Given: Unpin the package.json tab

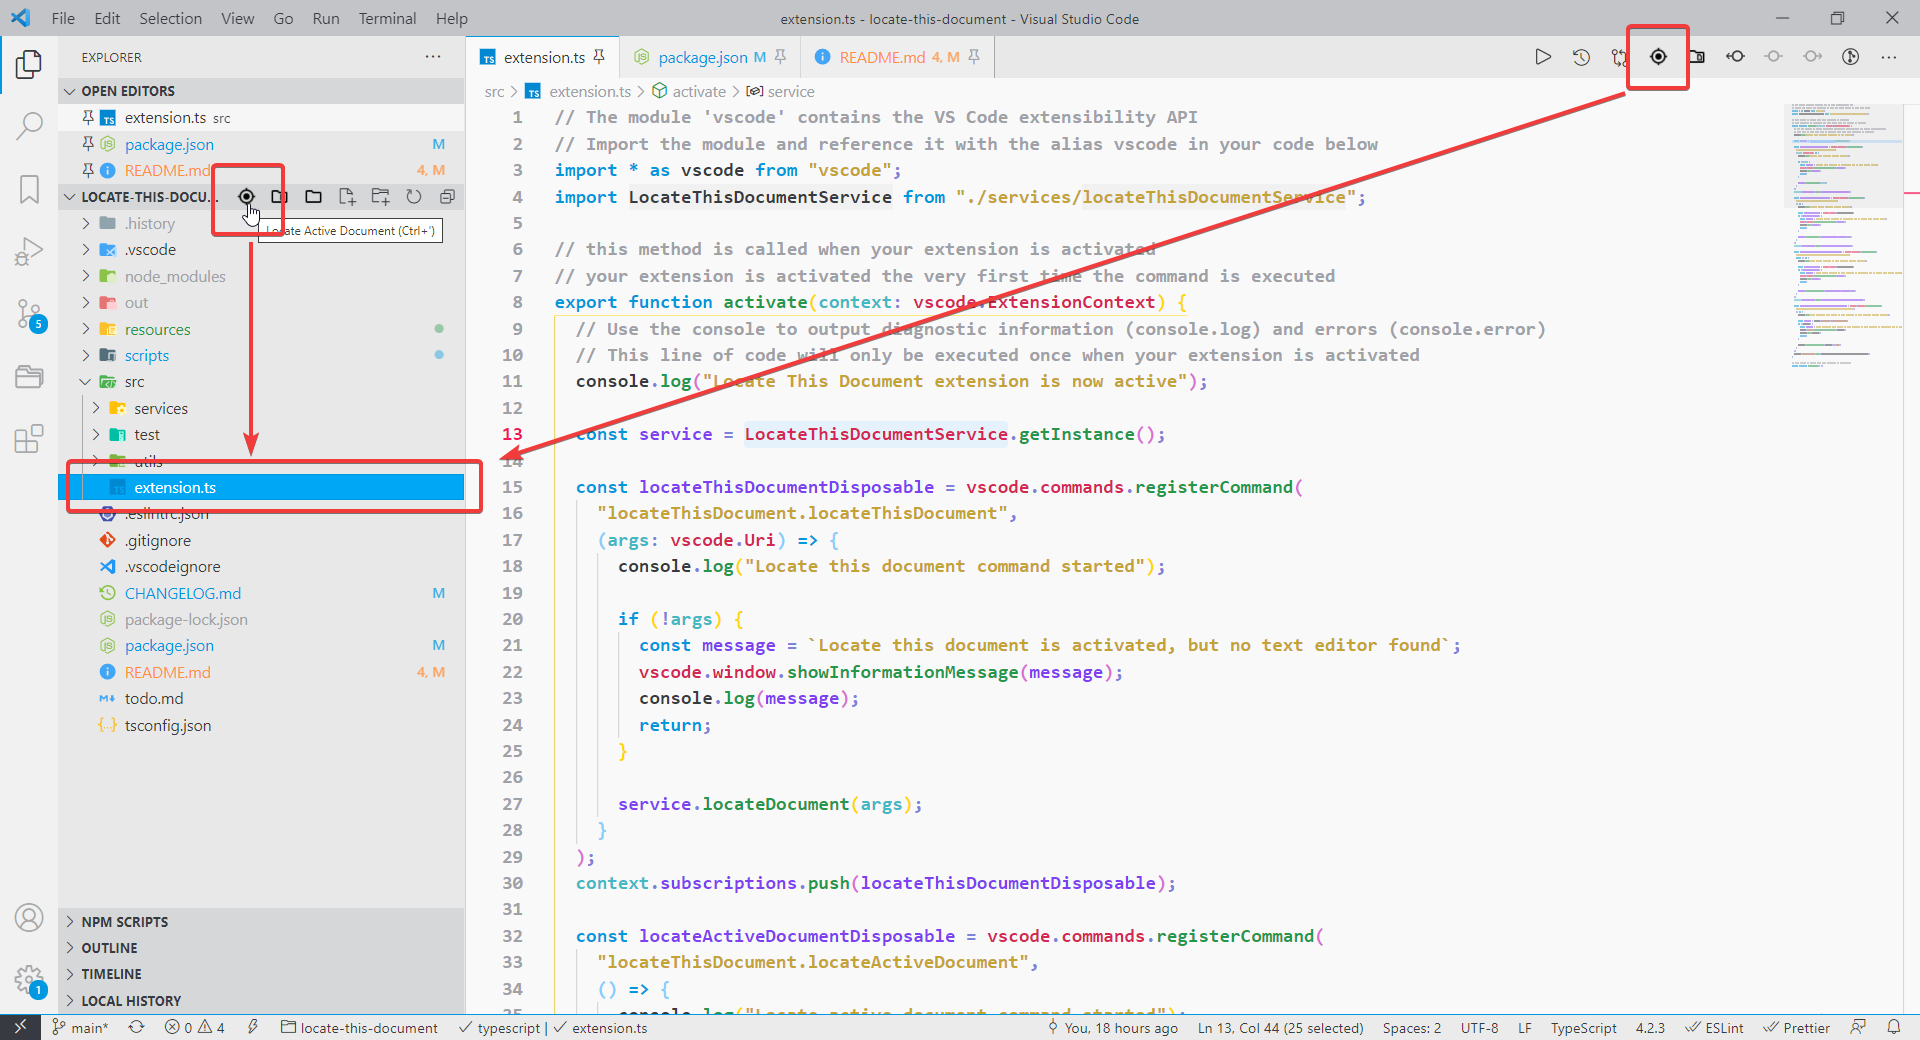Looking at the screenshot, I should click(x=781, y=57).
